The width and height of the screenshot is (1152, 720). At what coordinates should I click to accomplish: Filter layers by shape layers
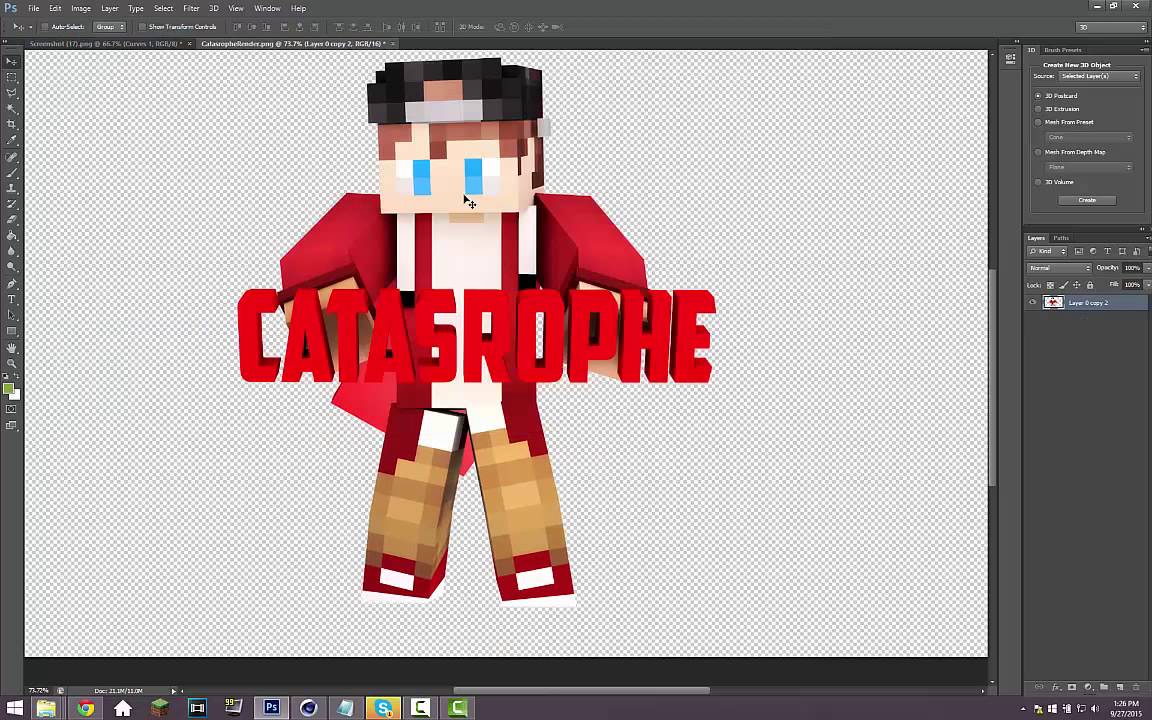[x=1122, y=251]
